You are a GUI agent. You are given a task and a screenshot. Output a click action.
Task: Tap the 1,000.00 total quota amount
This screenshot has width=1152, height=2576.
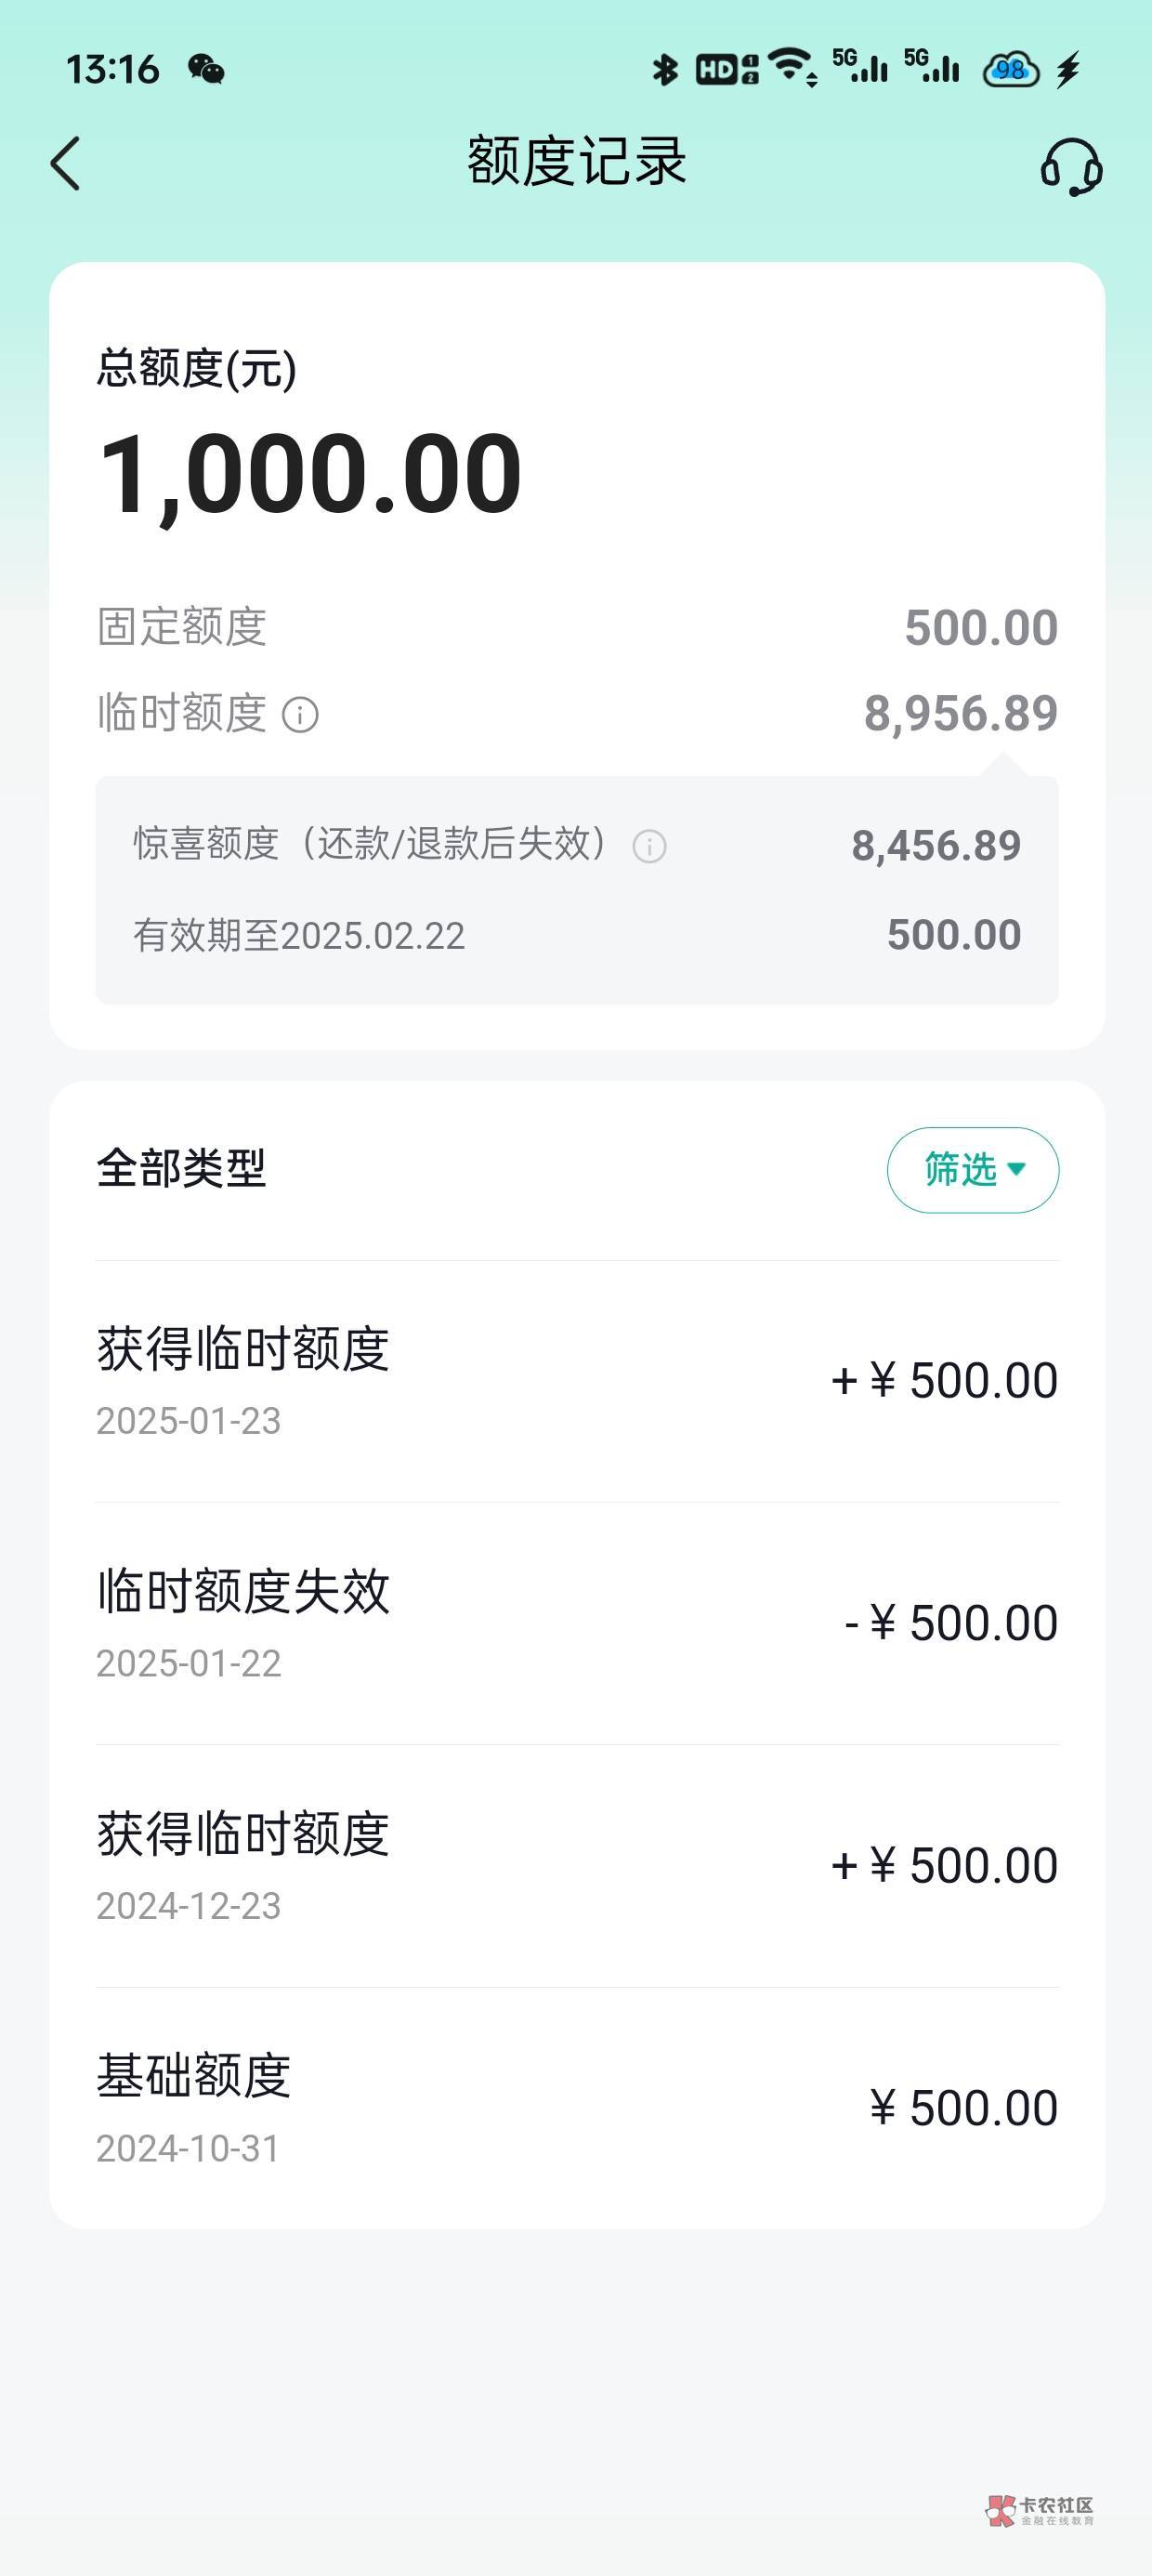tap(310, 474)
